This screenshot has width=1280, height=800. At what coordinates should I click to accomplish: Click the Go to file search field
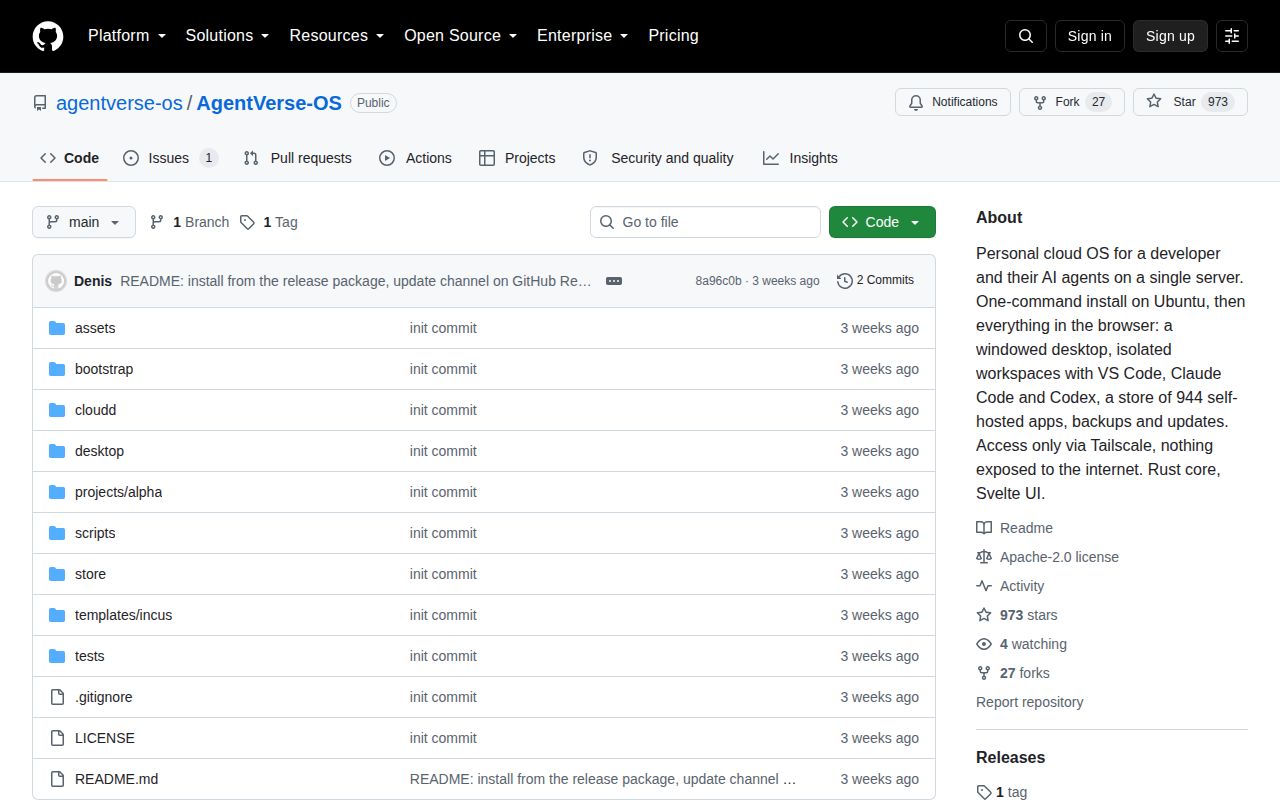705,222
